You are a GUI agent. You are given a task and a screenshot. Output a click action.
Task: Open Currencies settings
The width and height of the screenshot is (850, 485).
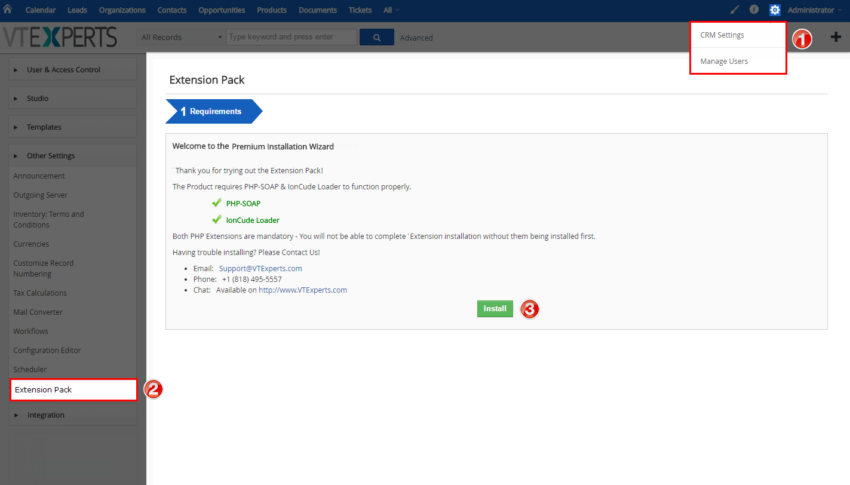pyautogui.click(x=31, y=244)
